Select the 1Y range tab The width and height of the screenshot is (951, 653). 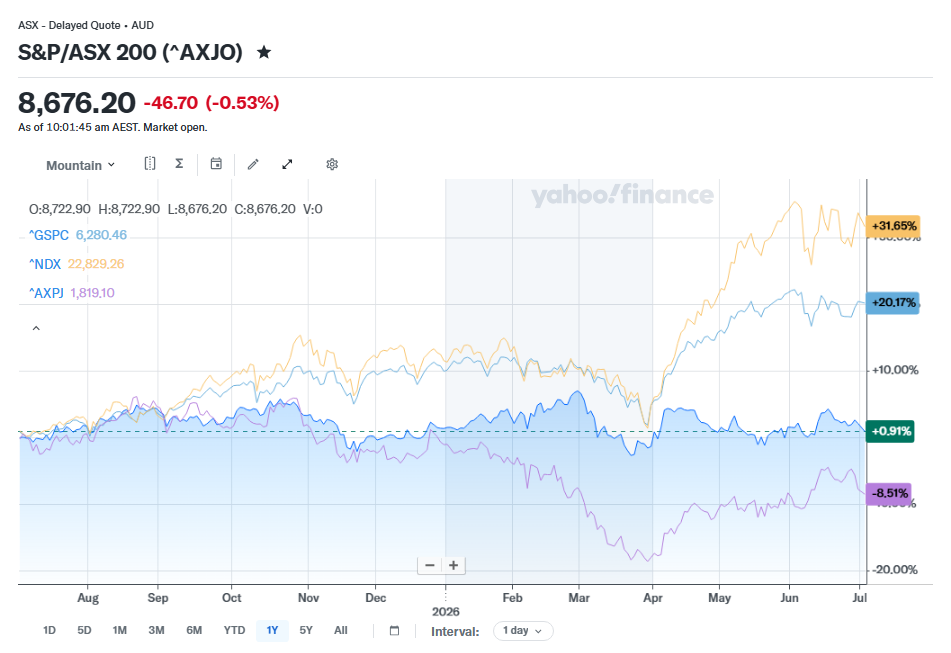272,631
